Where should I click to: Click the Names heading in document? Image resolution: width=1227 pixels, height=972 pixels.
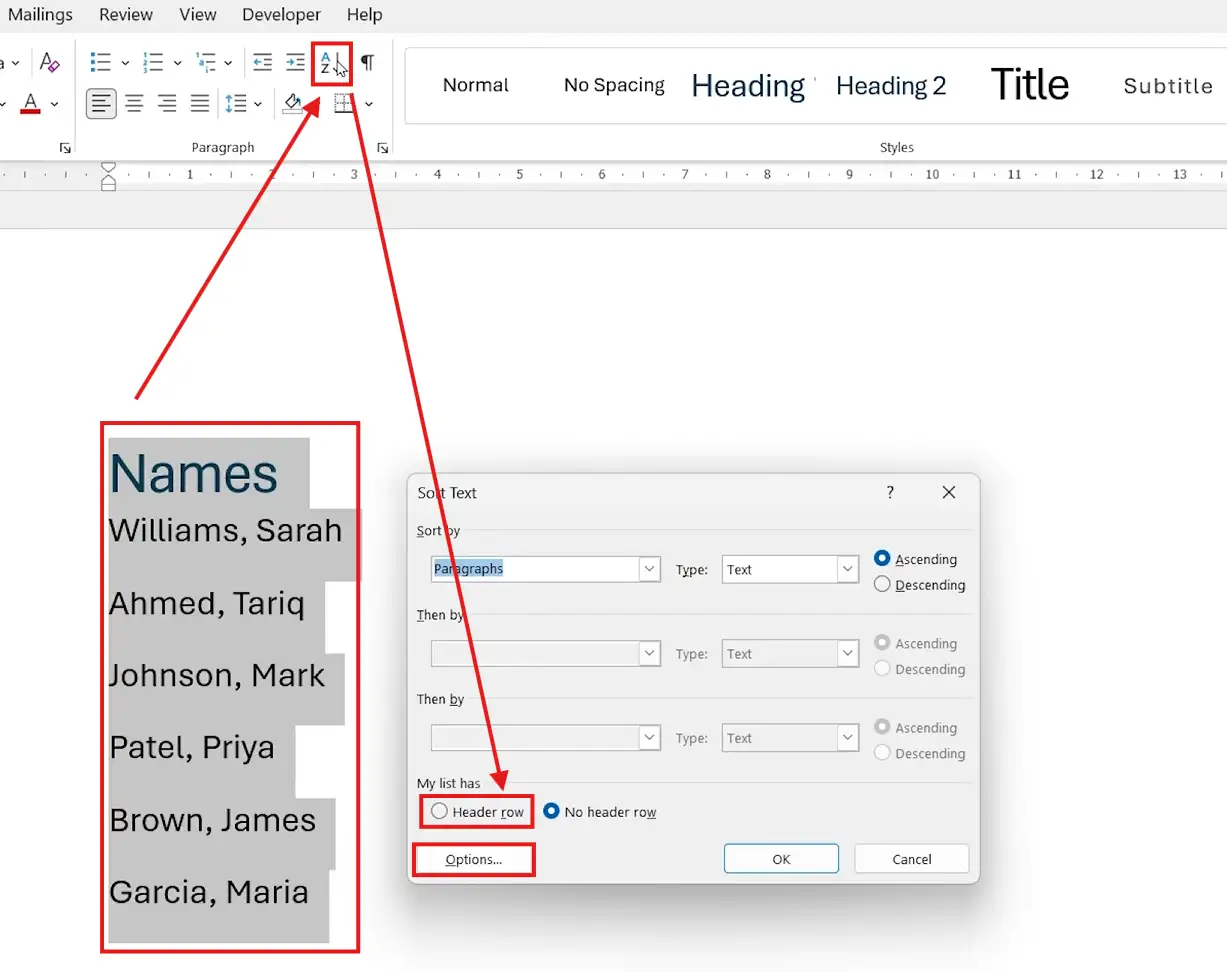[x=193, y=473]
